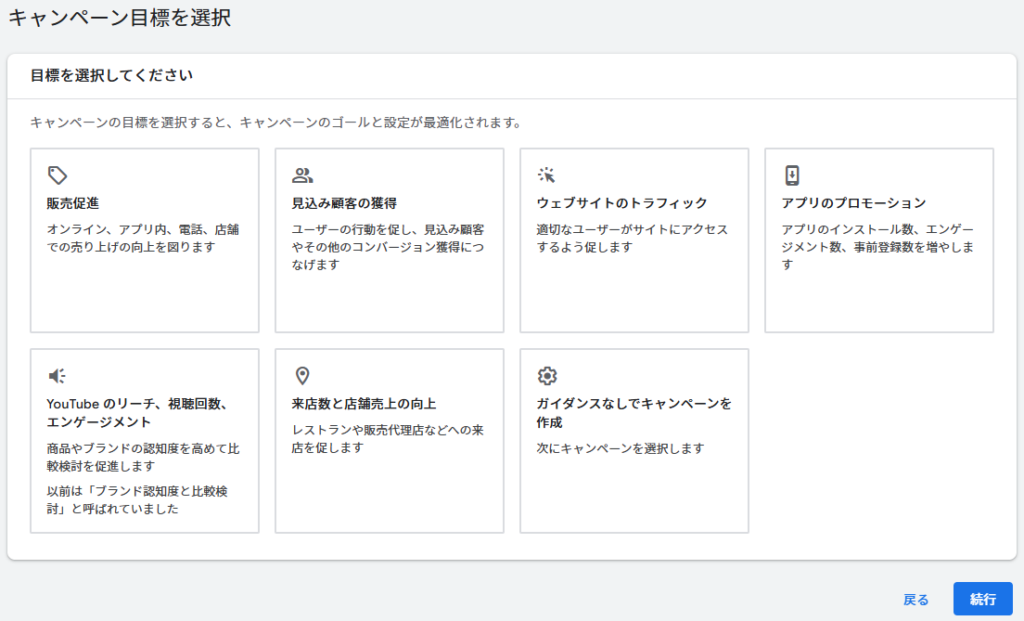Viewport: 1024px width, 621px height.
Task: Select the ガイダンスなしでキャンペーンを作成 title
Action: tap(634, 412)
